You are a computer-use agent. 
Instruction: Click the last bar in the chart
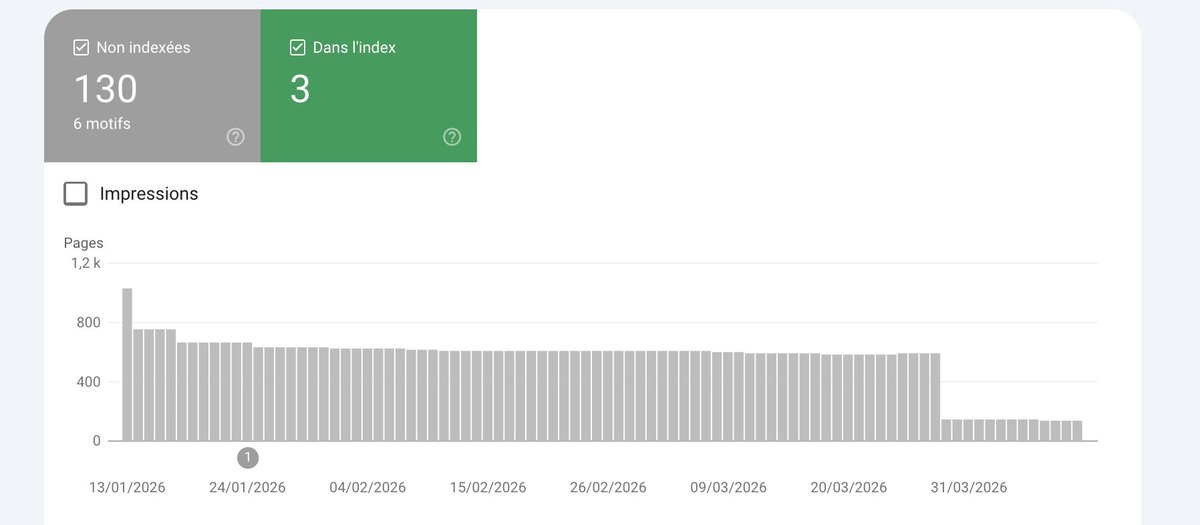click(1077, 430)
